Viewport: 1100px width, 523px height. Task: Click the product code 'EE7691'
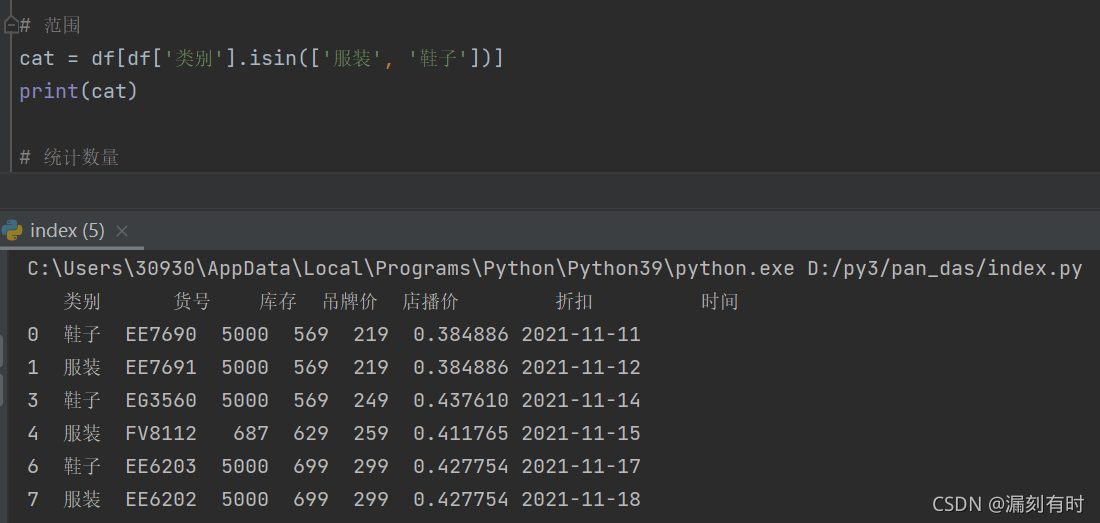coord(161,367)
